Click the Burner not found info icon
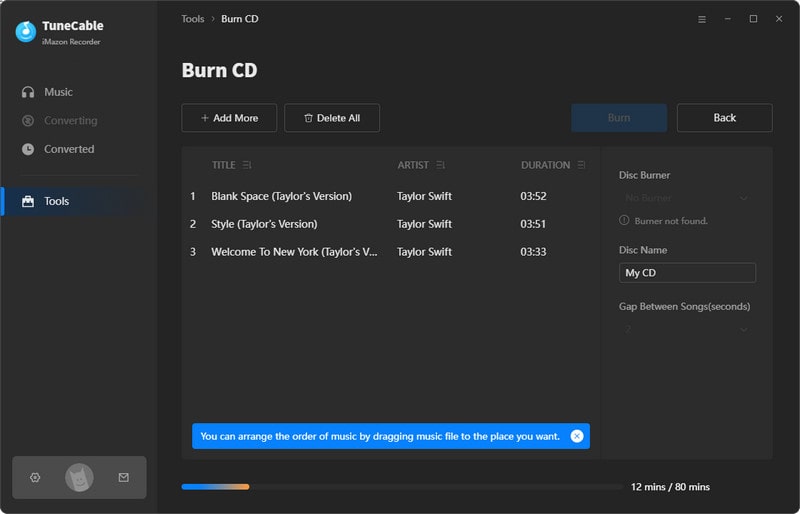Screen dimensions: 800x514 624,221
